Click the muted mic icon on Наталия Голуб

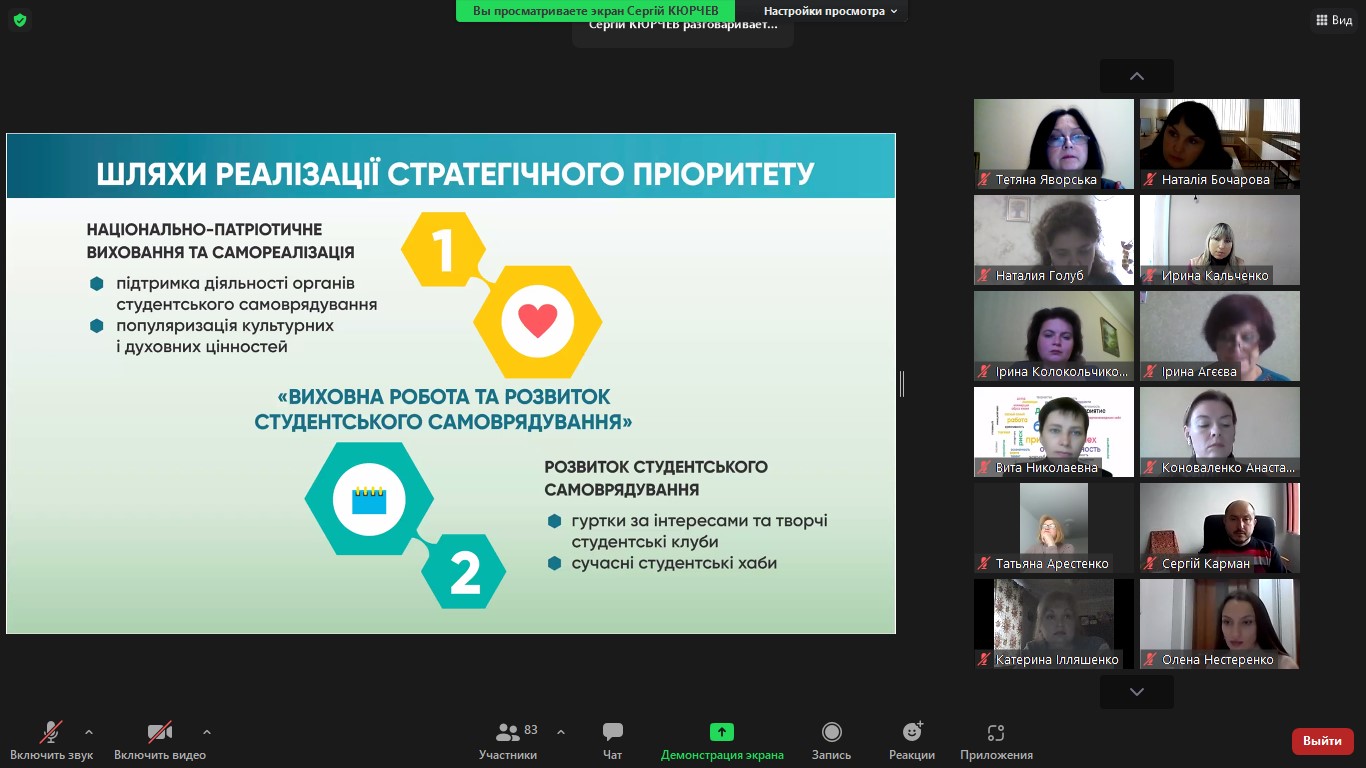(x=985, y=276)
